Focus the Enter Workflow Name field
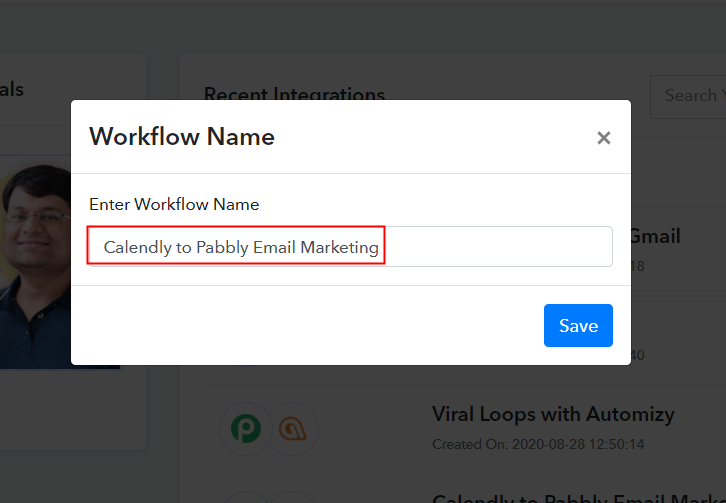Image resolution: width=726 pixels, height=503 pixels. pyautogui.click(x=350, y=247)
